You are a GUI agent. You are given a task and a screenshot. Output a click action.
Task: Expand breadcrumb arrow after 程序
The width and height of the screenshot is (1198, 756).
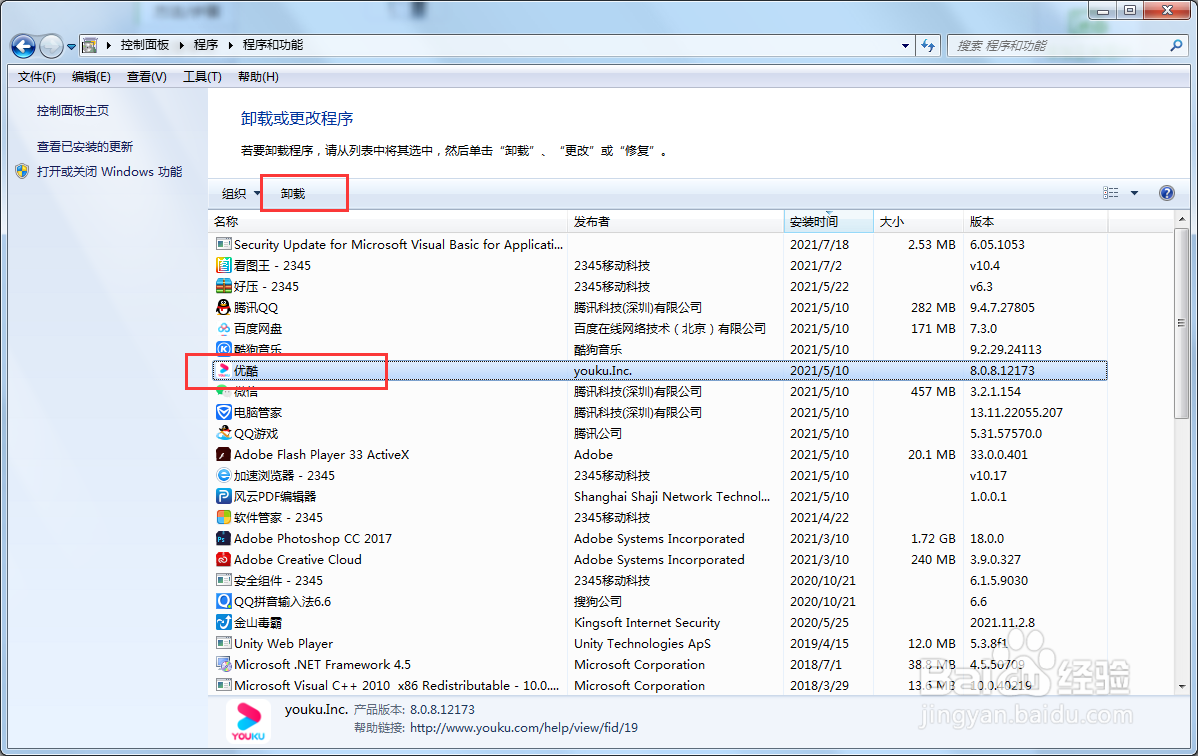point(230,45)
